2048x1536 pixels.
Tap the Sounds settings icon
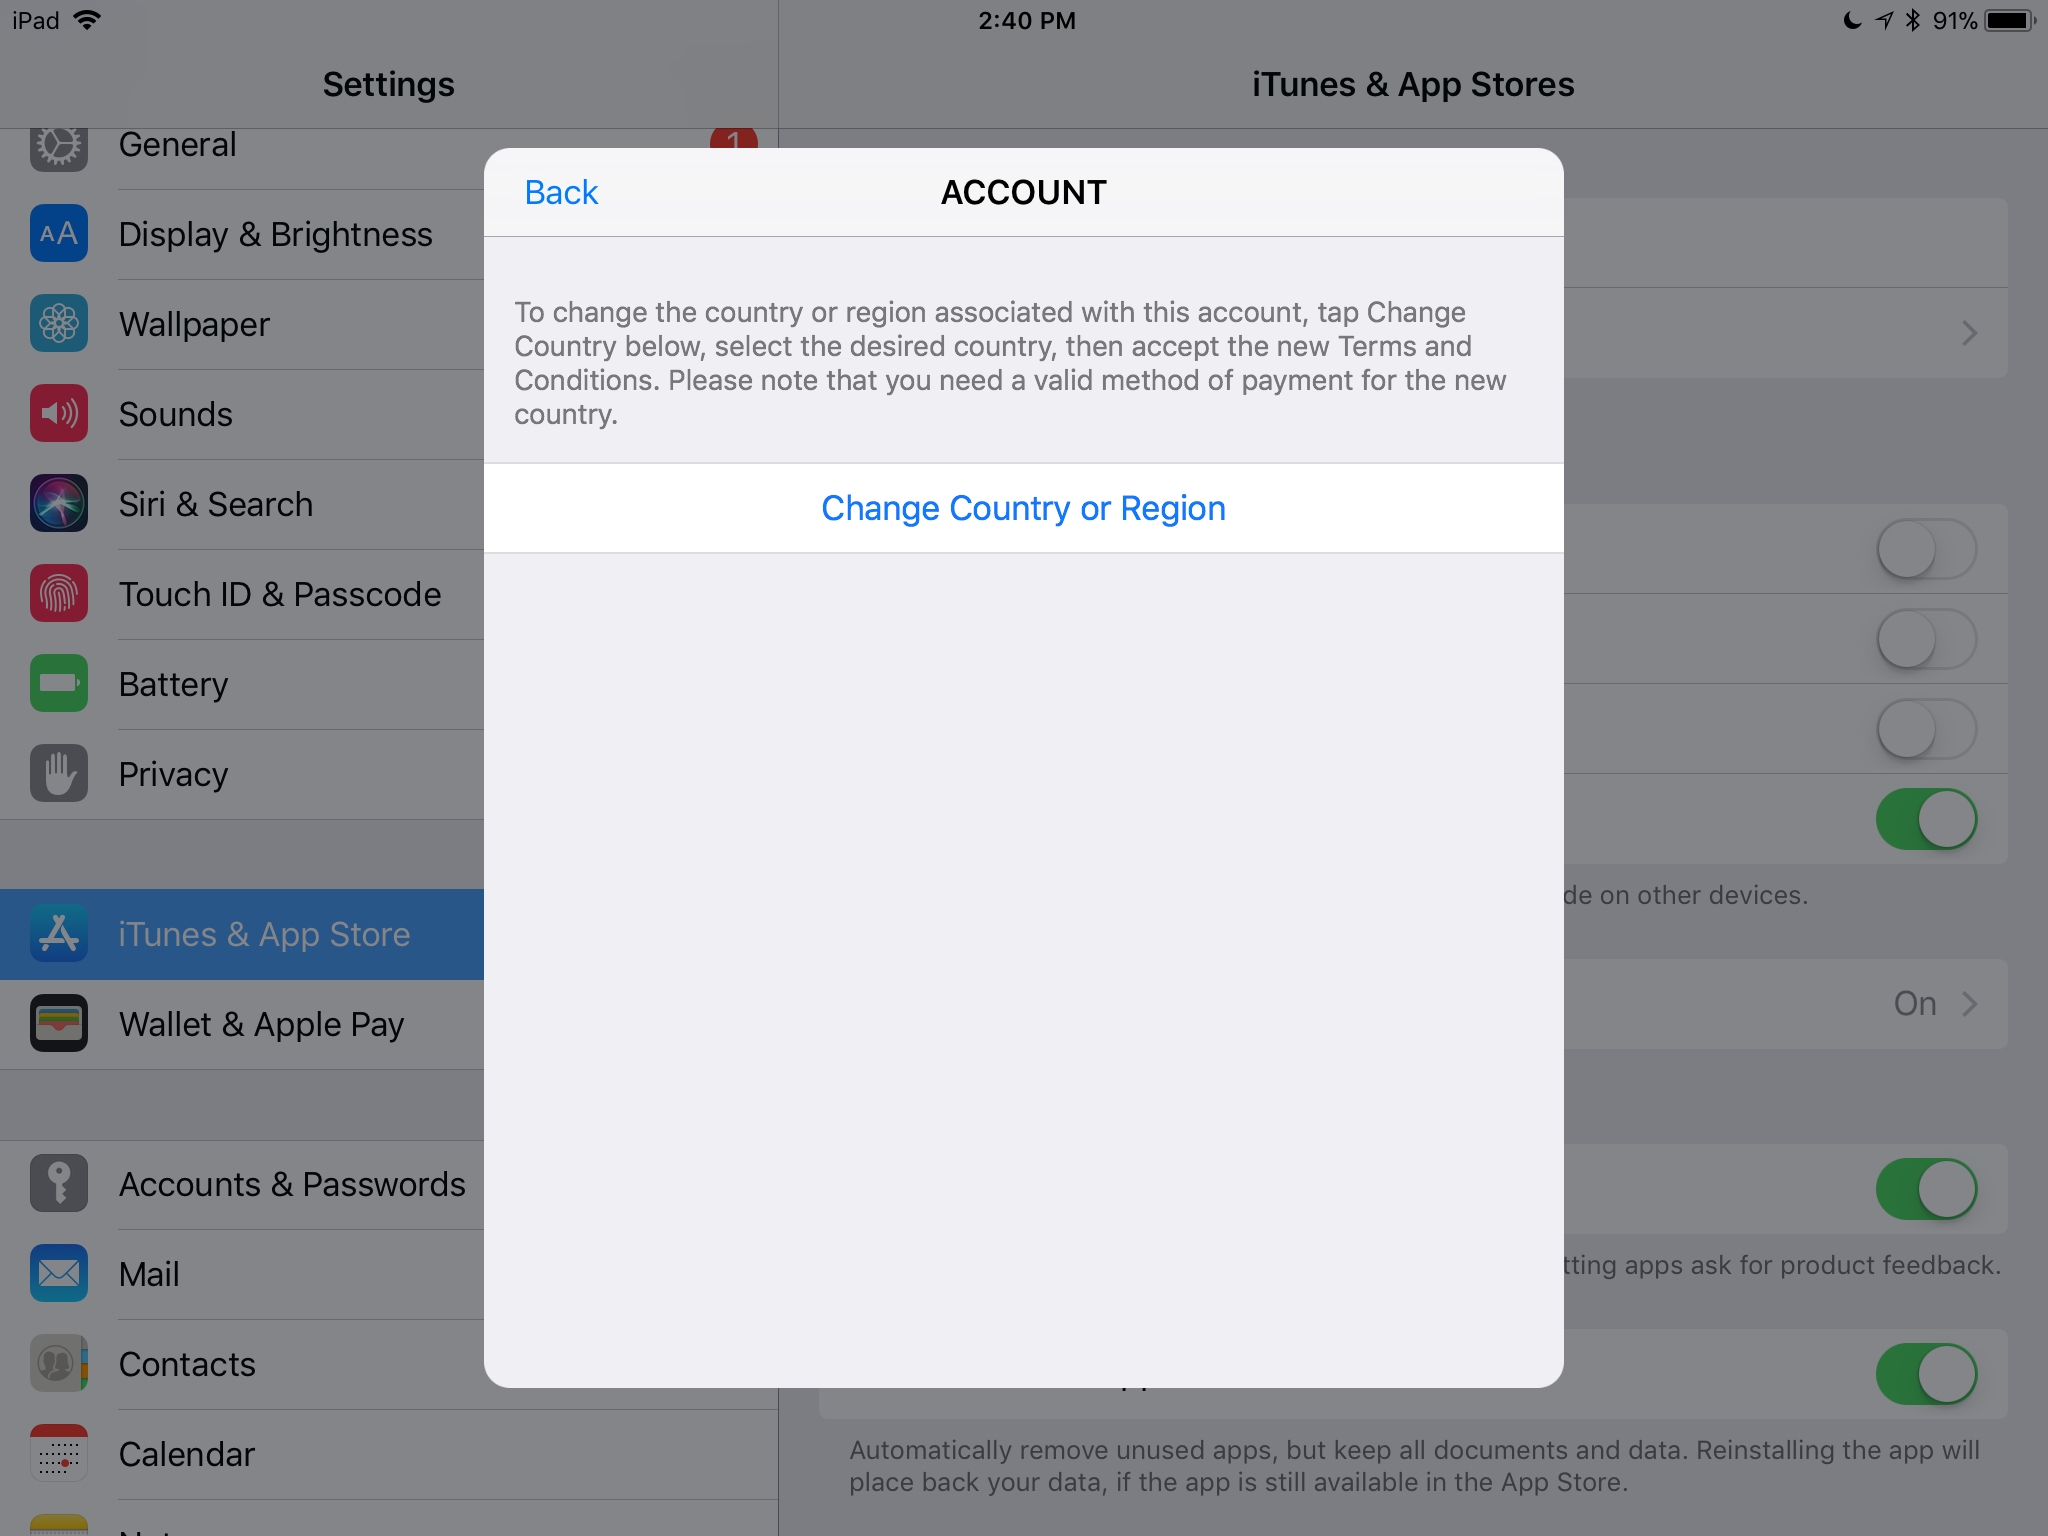tap(56, 415)
